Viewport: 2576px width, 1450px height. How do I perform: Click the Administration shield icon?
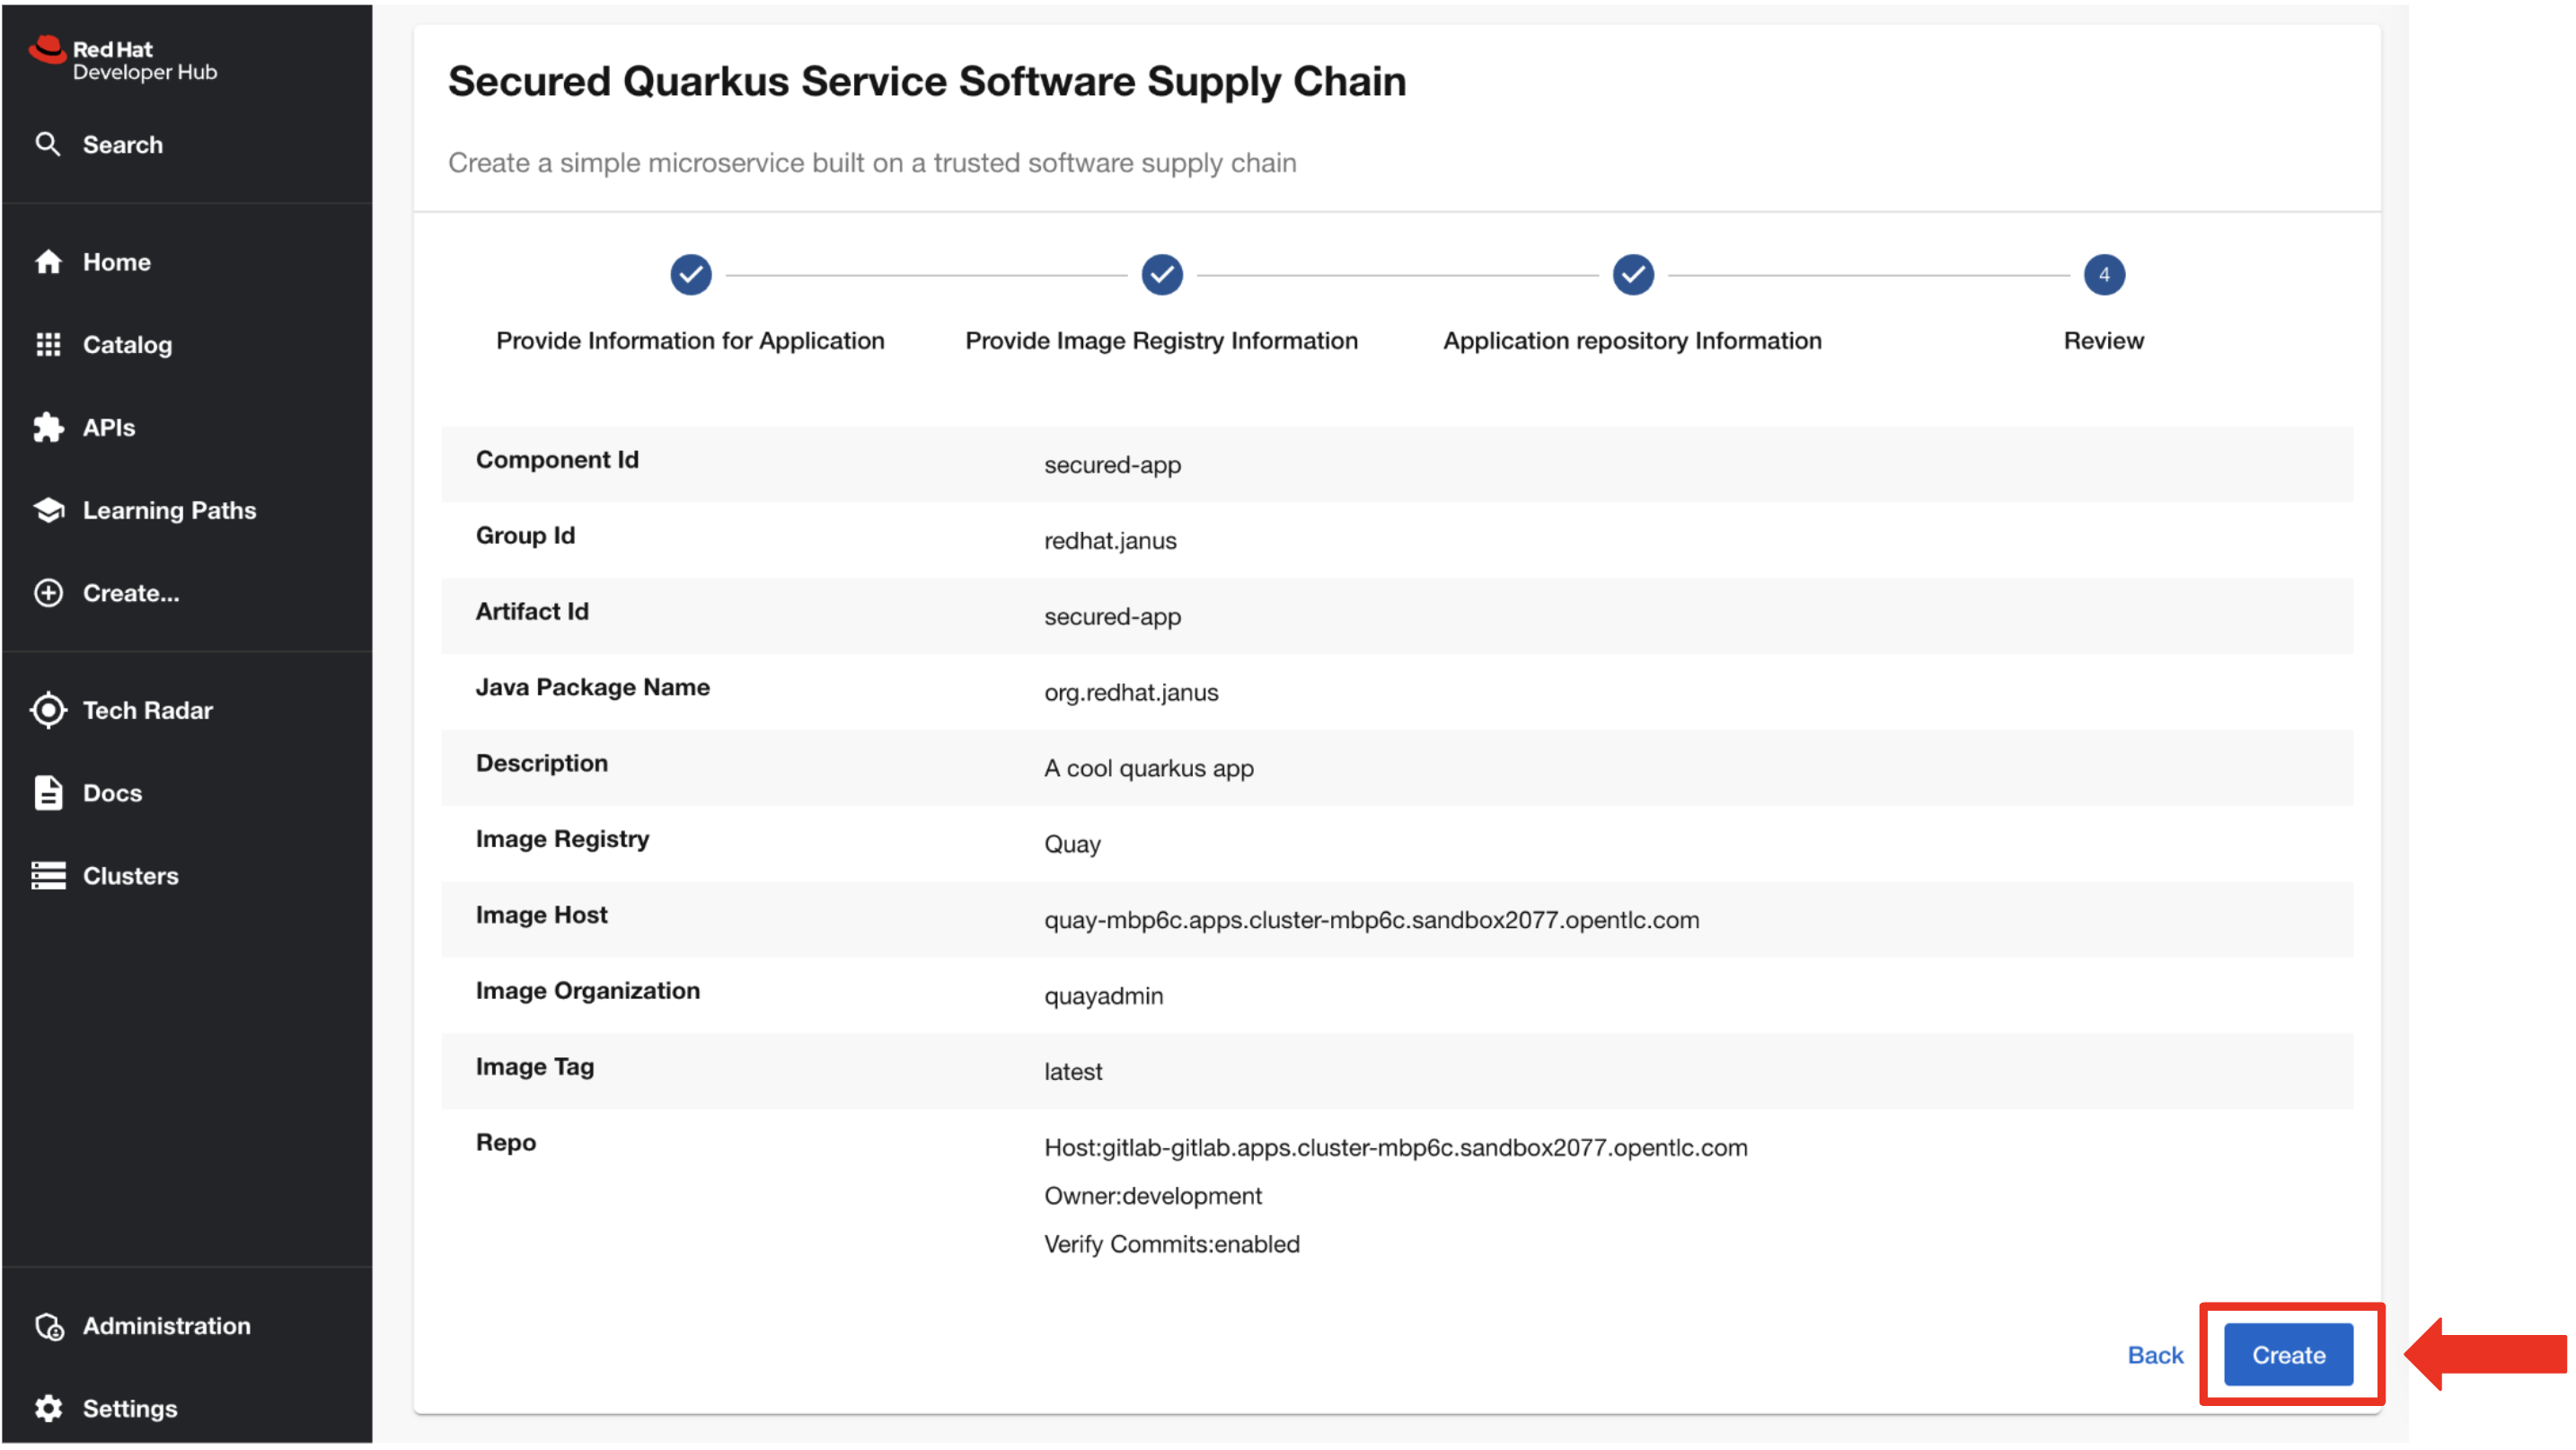coord(48,1327)
